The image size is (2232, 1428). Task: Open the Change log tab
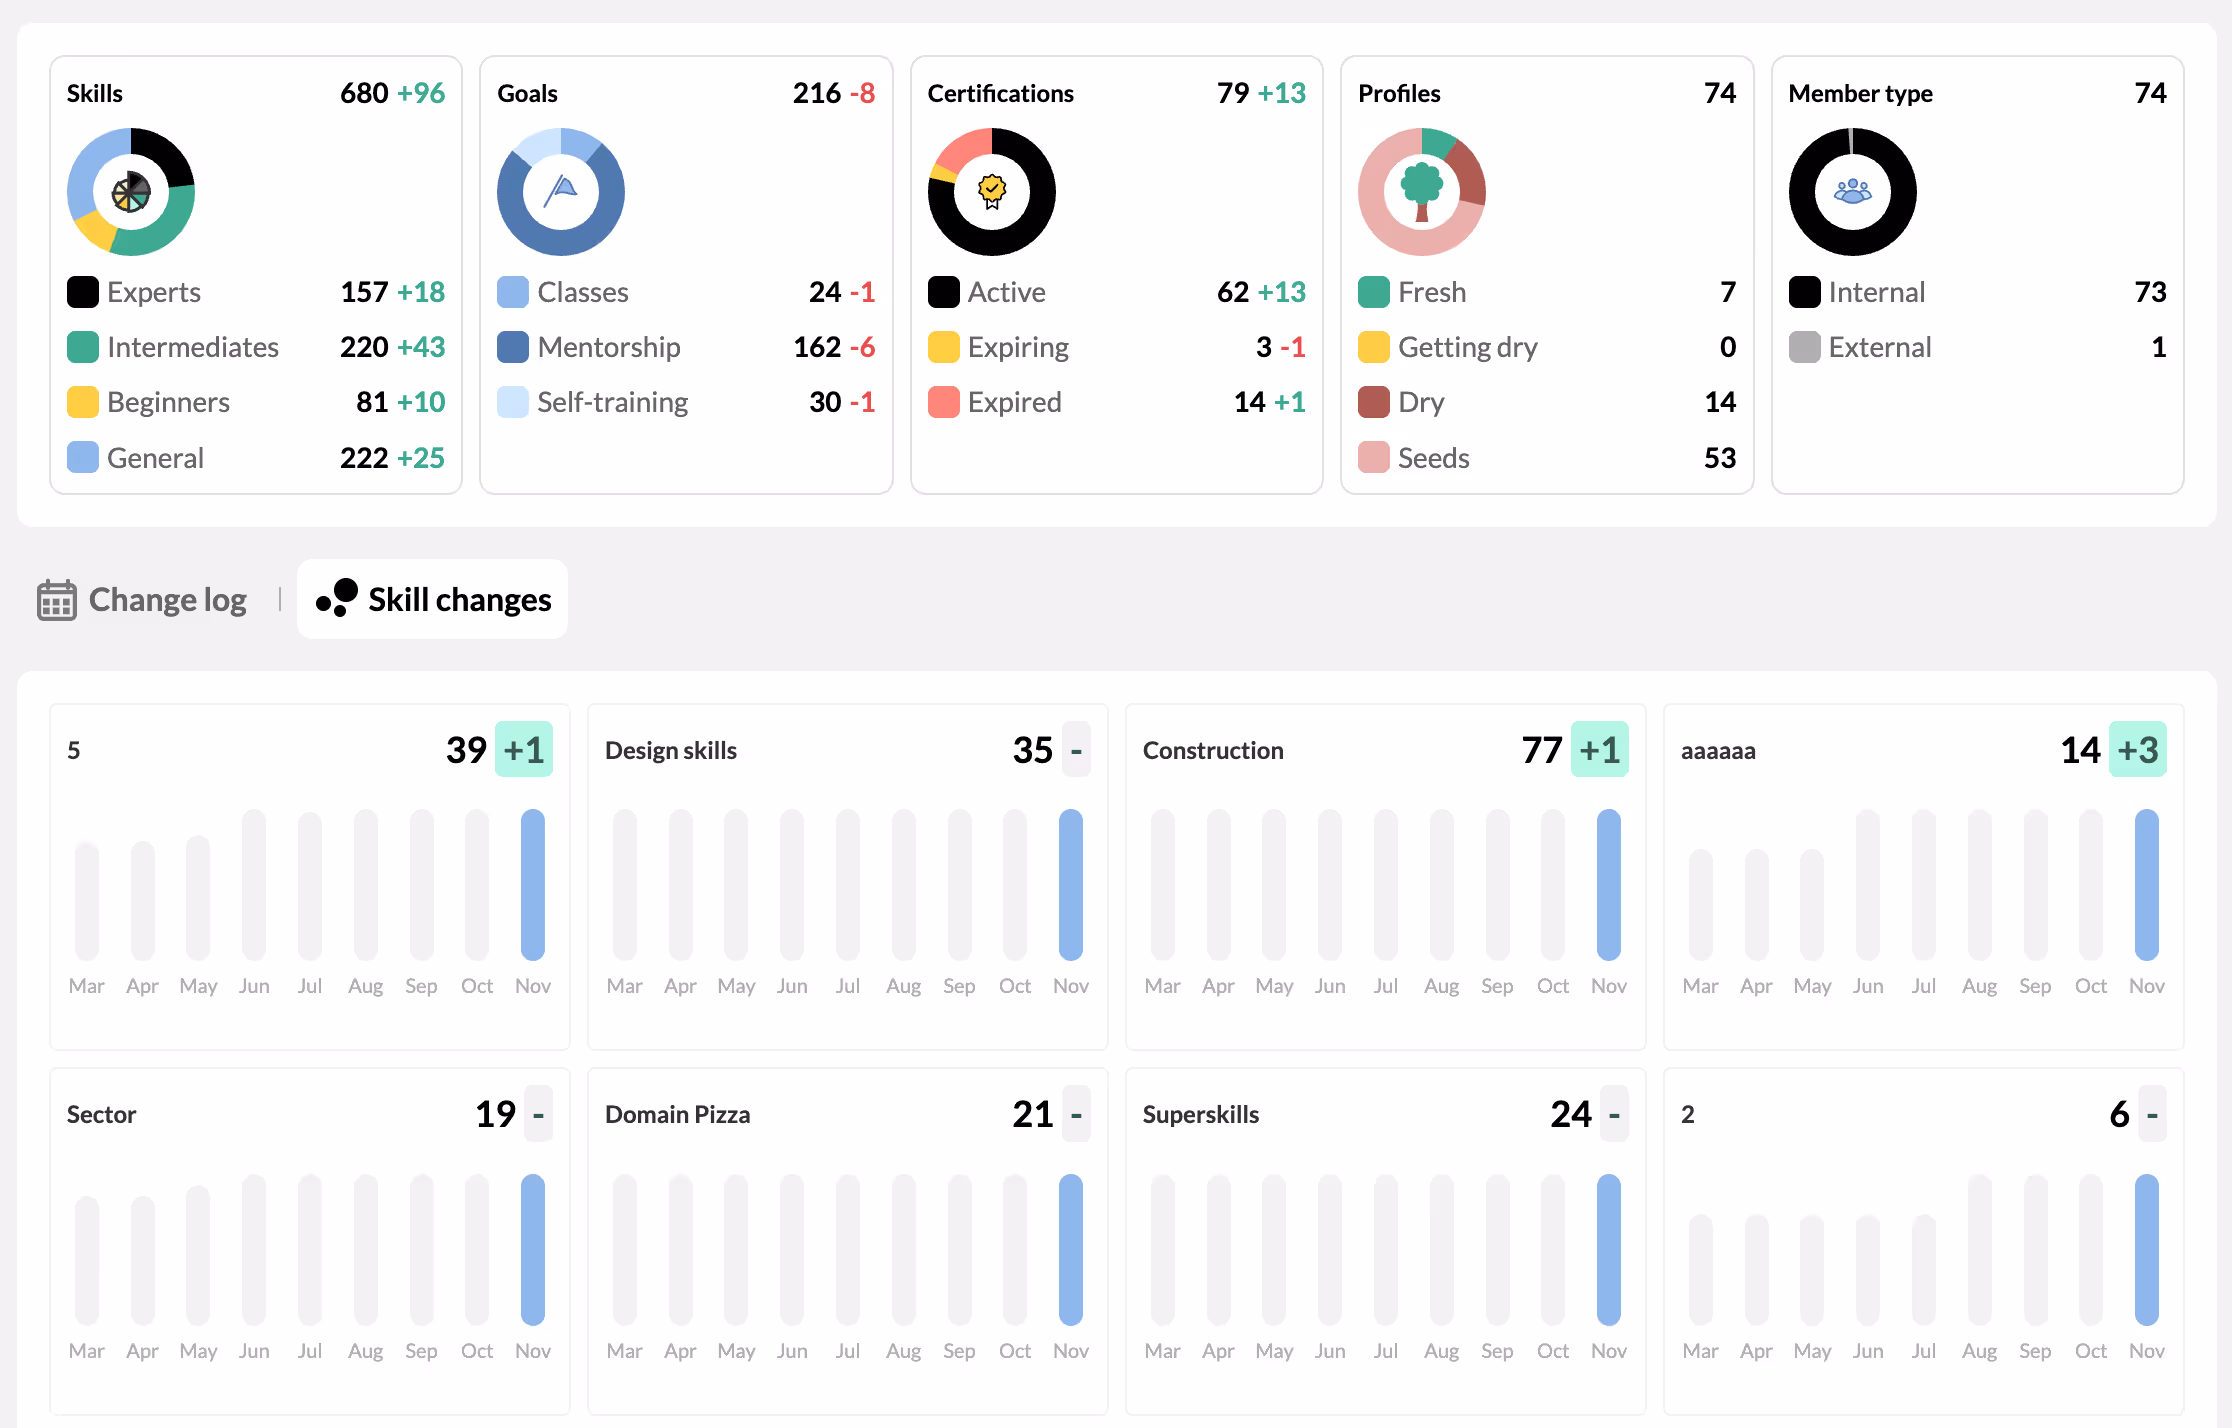[x=167, y=600]
